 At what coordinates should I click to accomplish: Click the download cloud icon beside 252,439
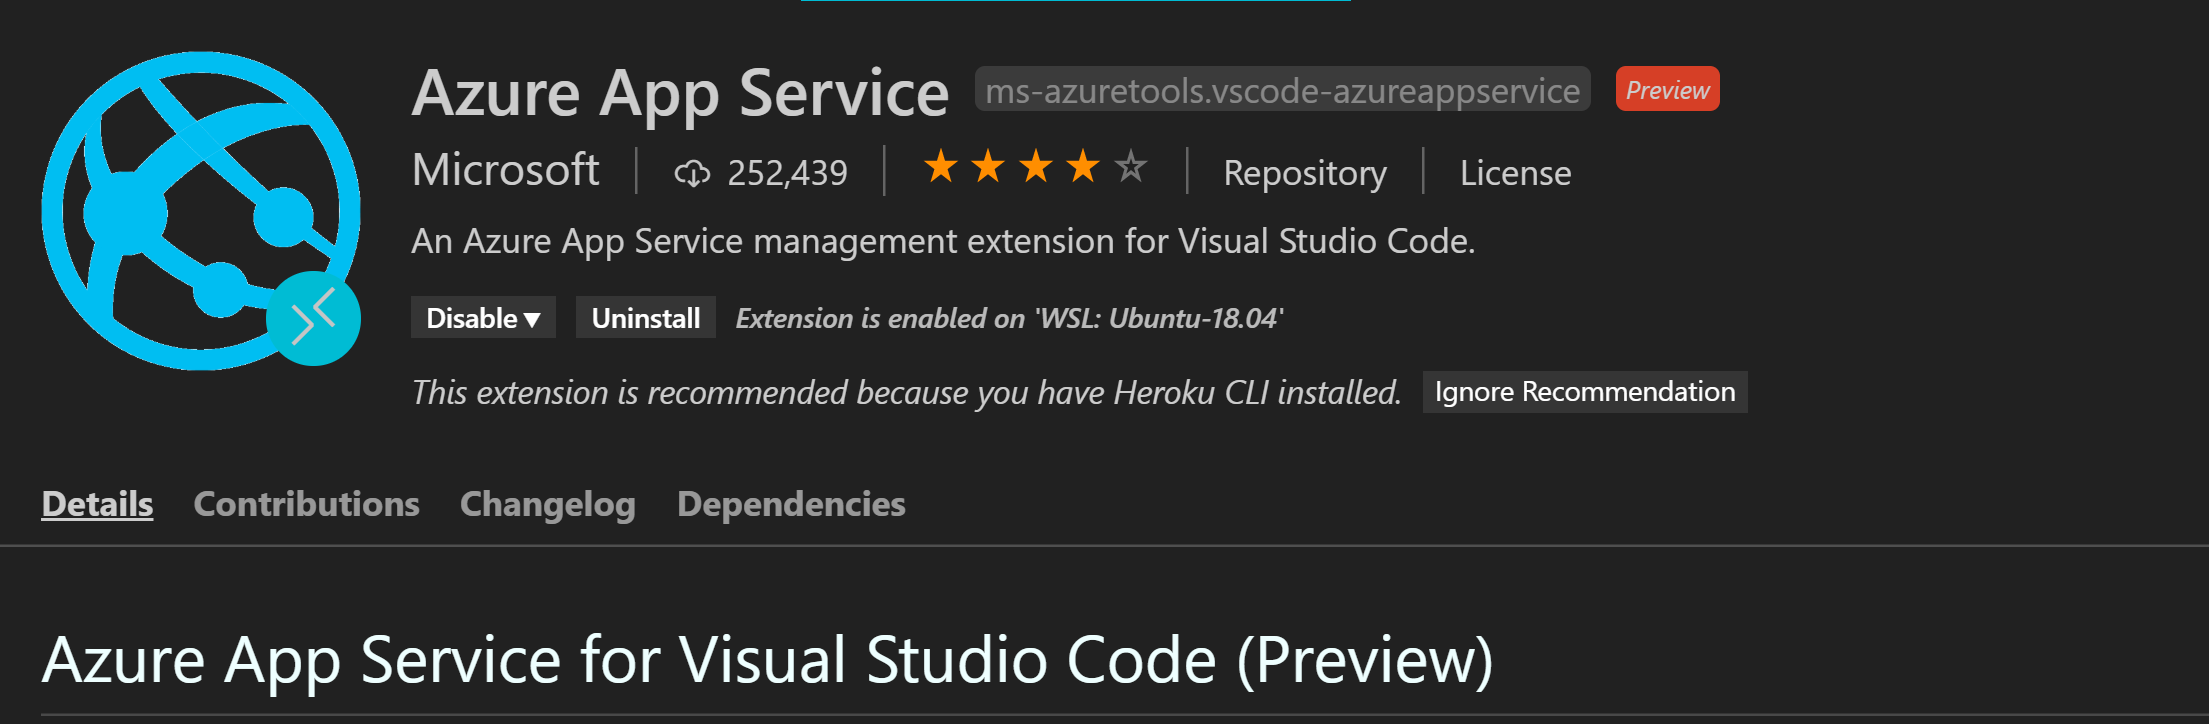click(692, 174)
